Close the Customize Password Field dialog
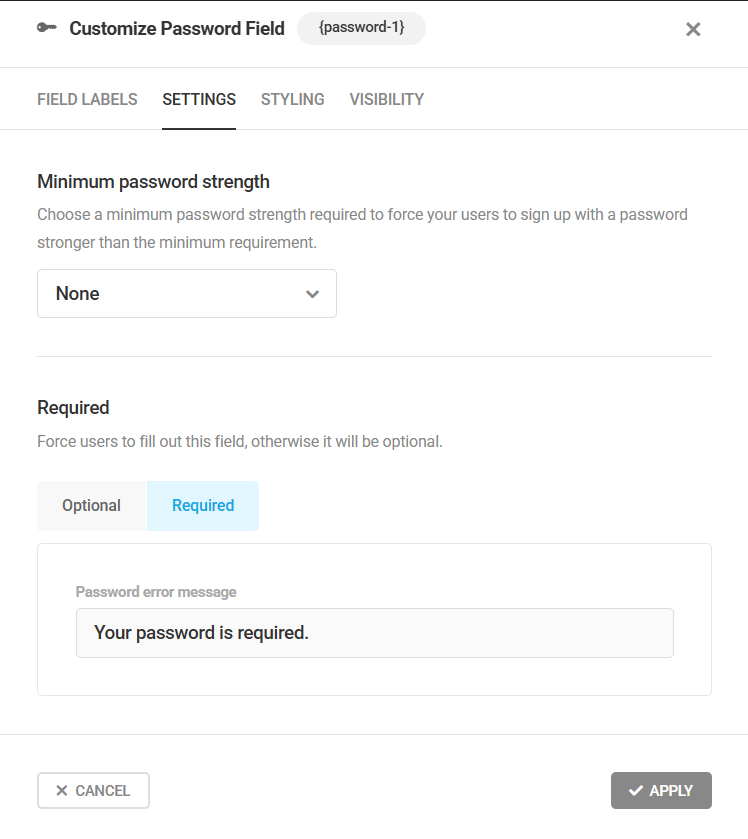The image size is (748, 839). pyautogui.click(x=693, y=29)
